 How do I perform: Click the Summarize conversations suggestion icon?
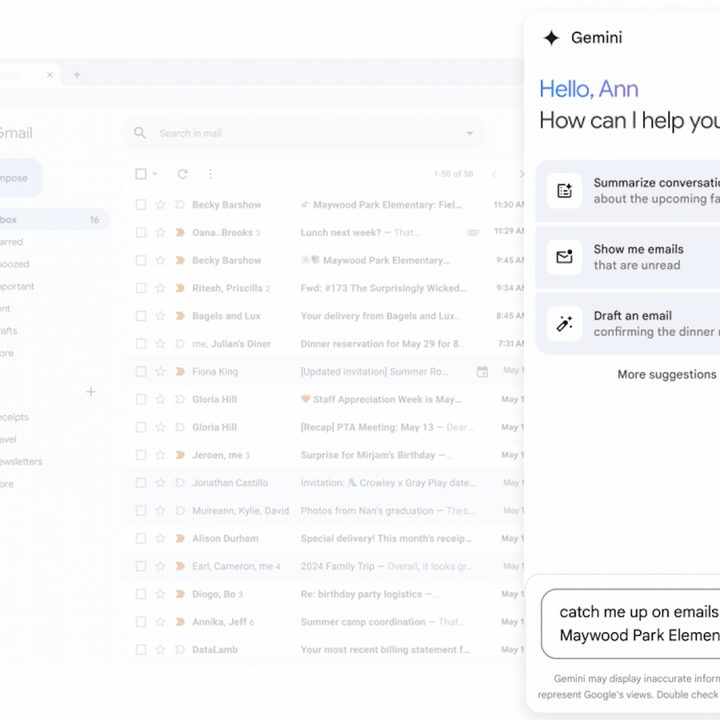click(x=564, y=191)
